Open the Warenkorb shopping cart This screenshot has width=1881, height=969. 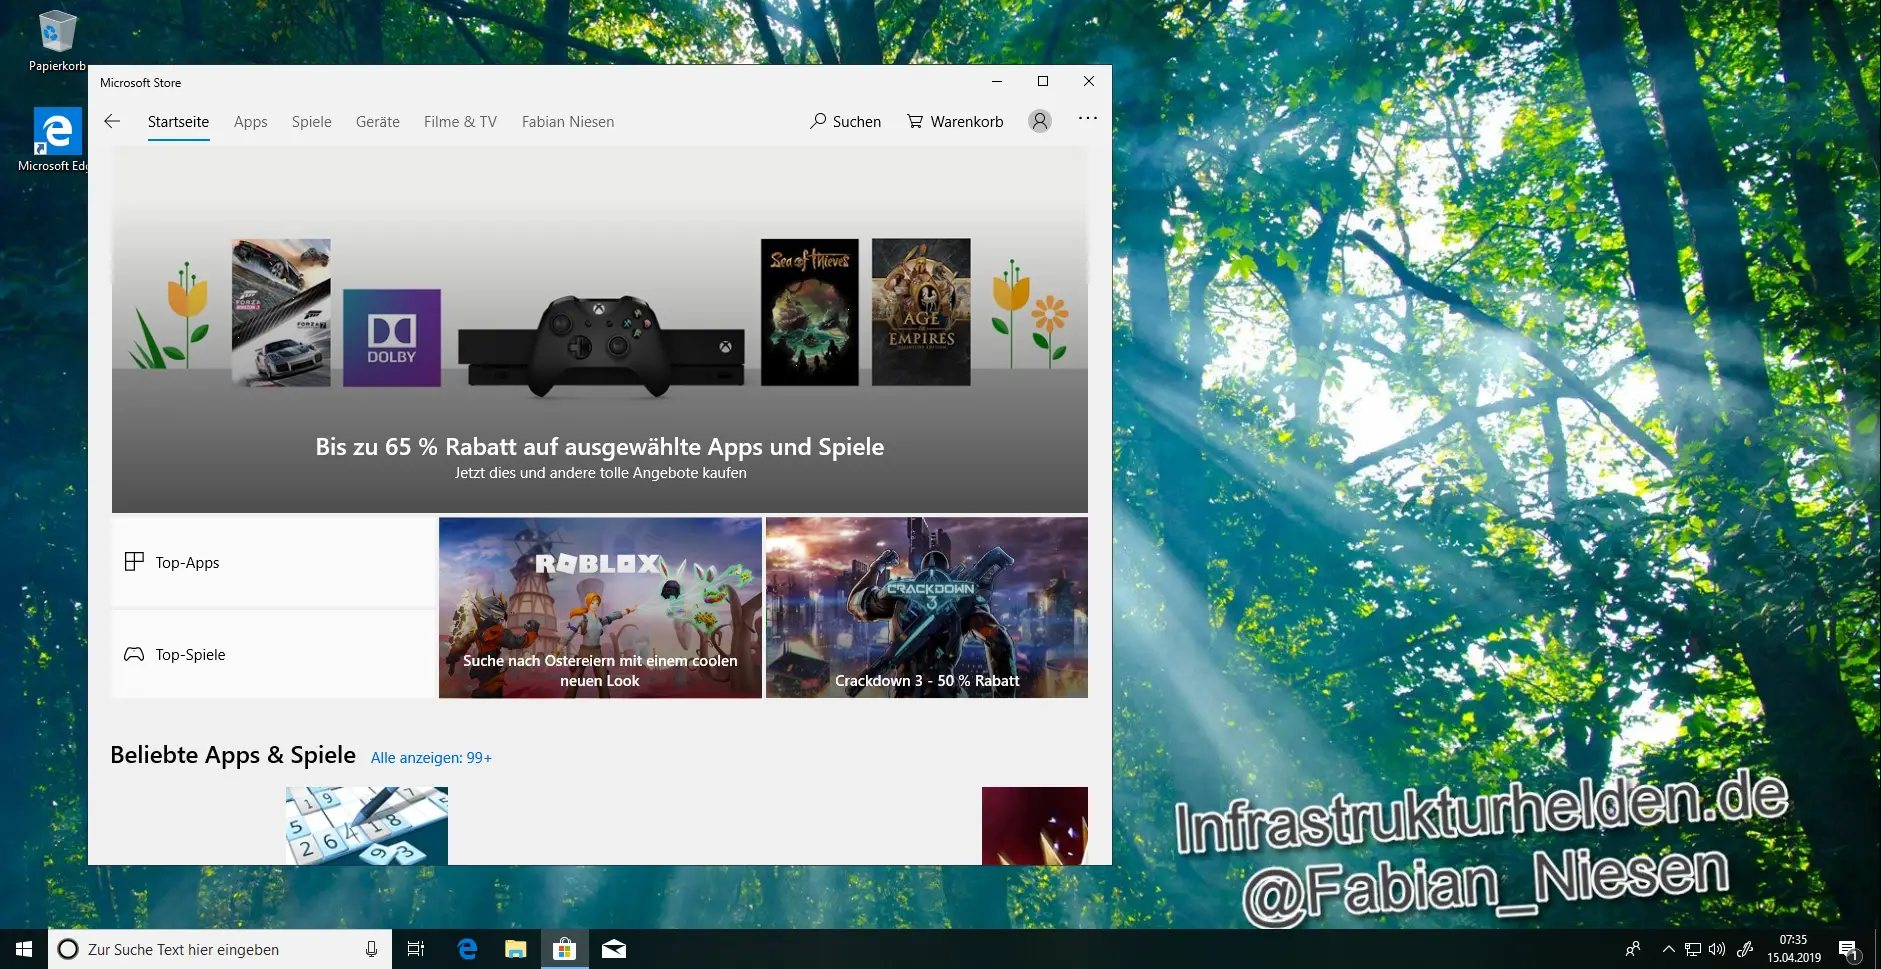955,121
